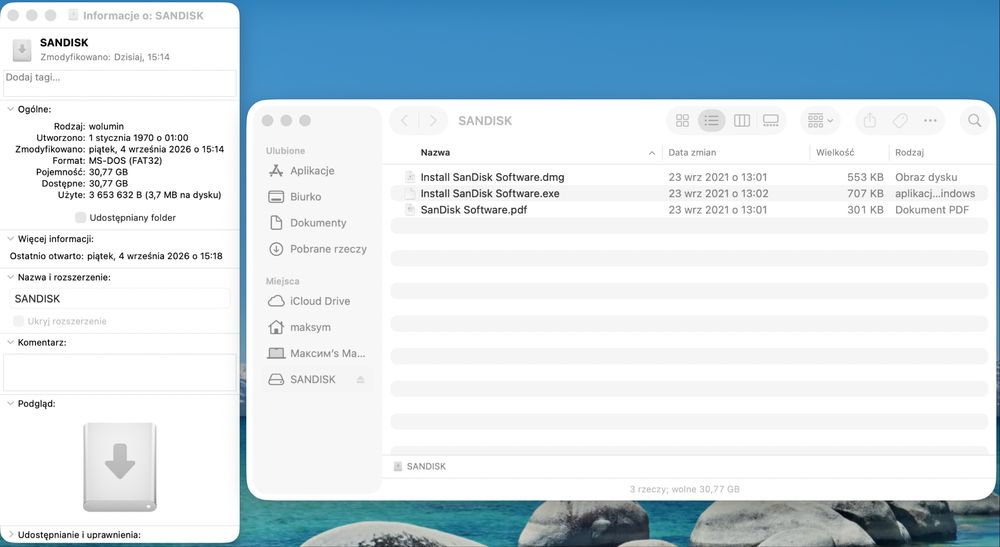Expand Udostępnianie i uprawnienia section

tap(10, 535)
